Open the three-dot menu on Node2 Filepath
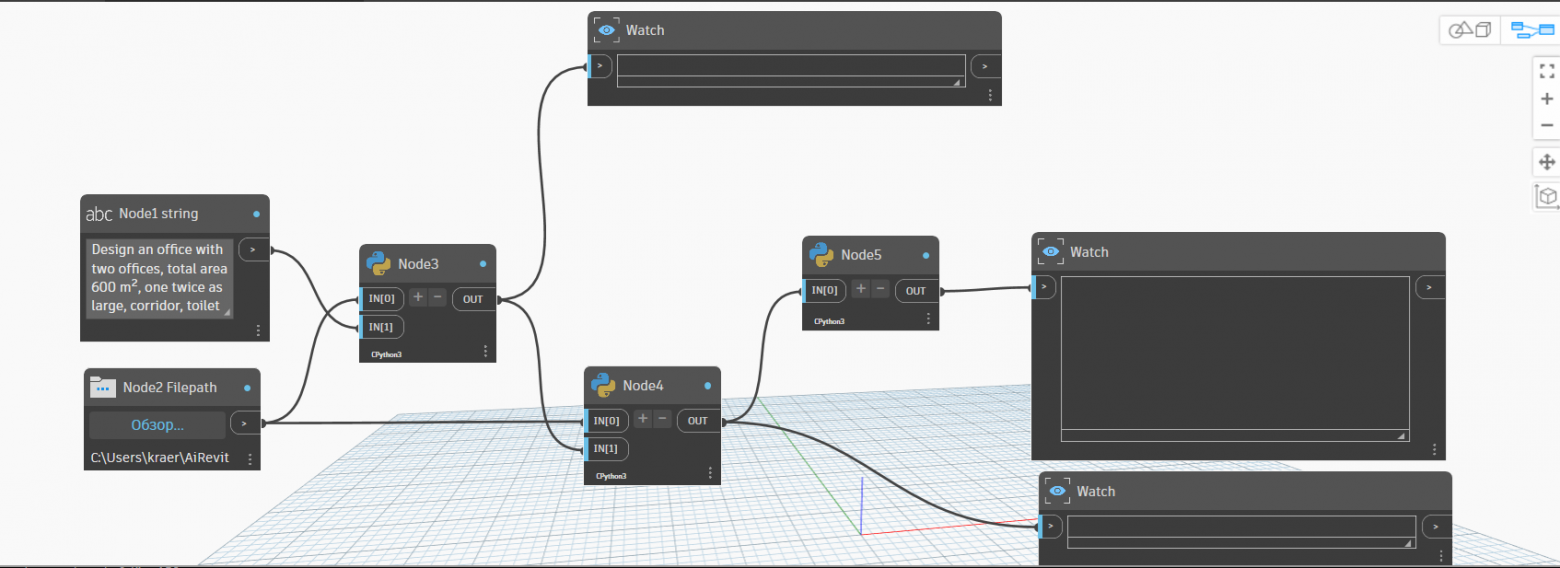The image size is (1560, 568). pyautogui.click(x=250, y=459)
